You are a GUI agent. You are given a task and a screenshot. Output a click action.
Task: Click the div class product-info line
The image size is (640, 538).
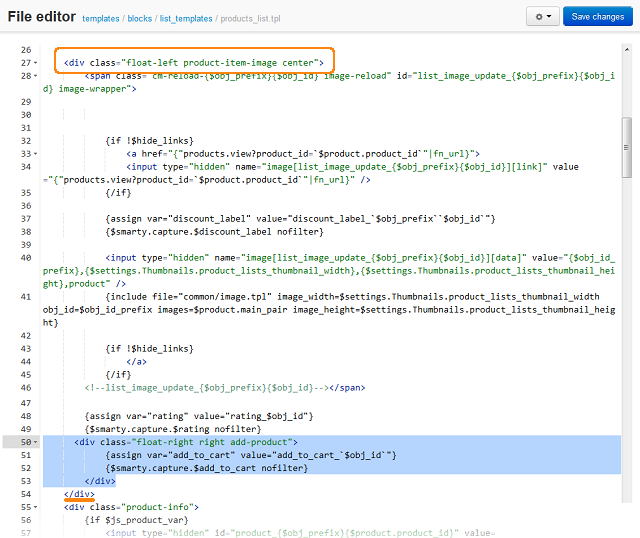point(131,507)
